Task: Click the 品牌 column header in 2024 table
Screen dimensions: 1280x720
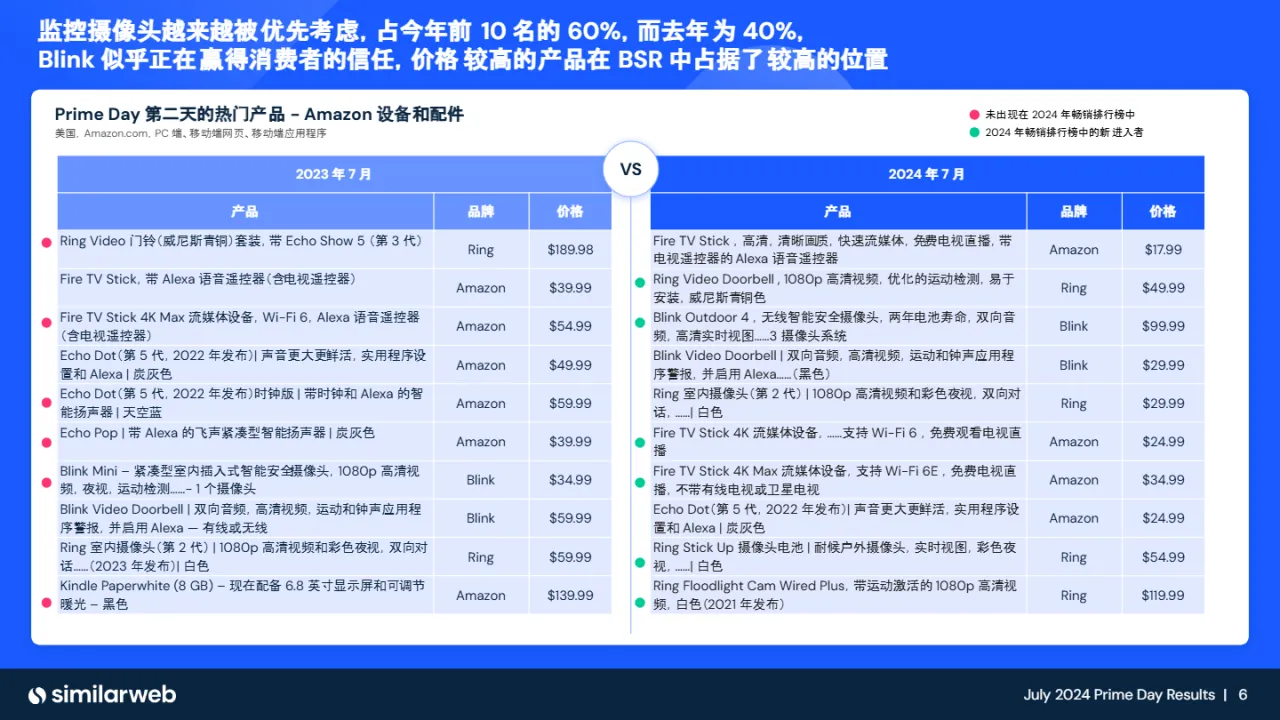Action: (x=1074, y=211)
